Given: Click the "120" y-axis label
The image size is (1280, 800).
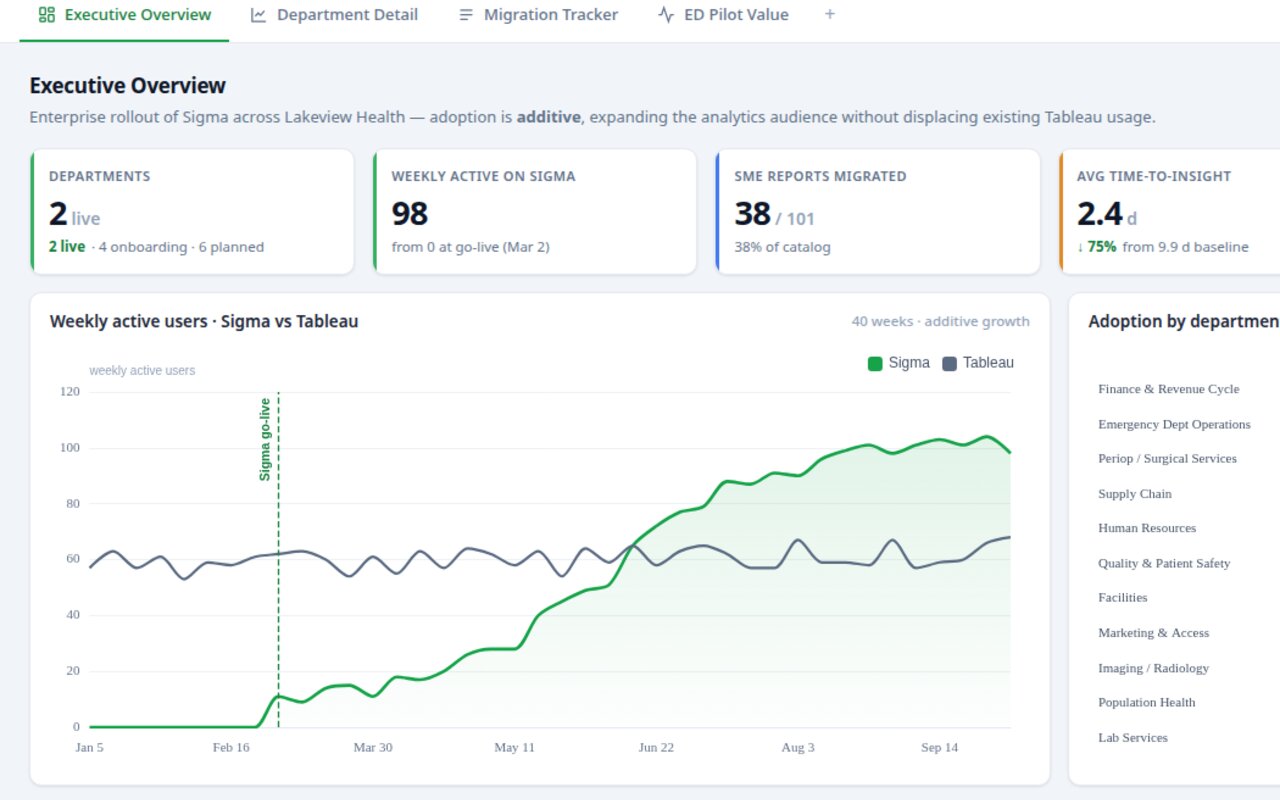Looking at the screenshot, I should 70,391.
